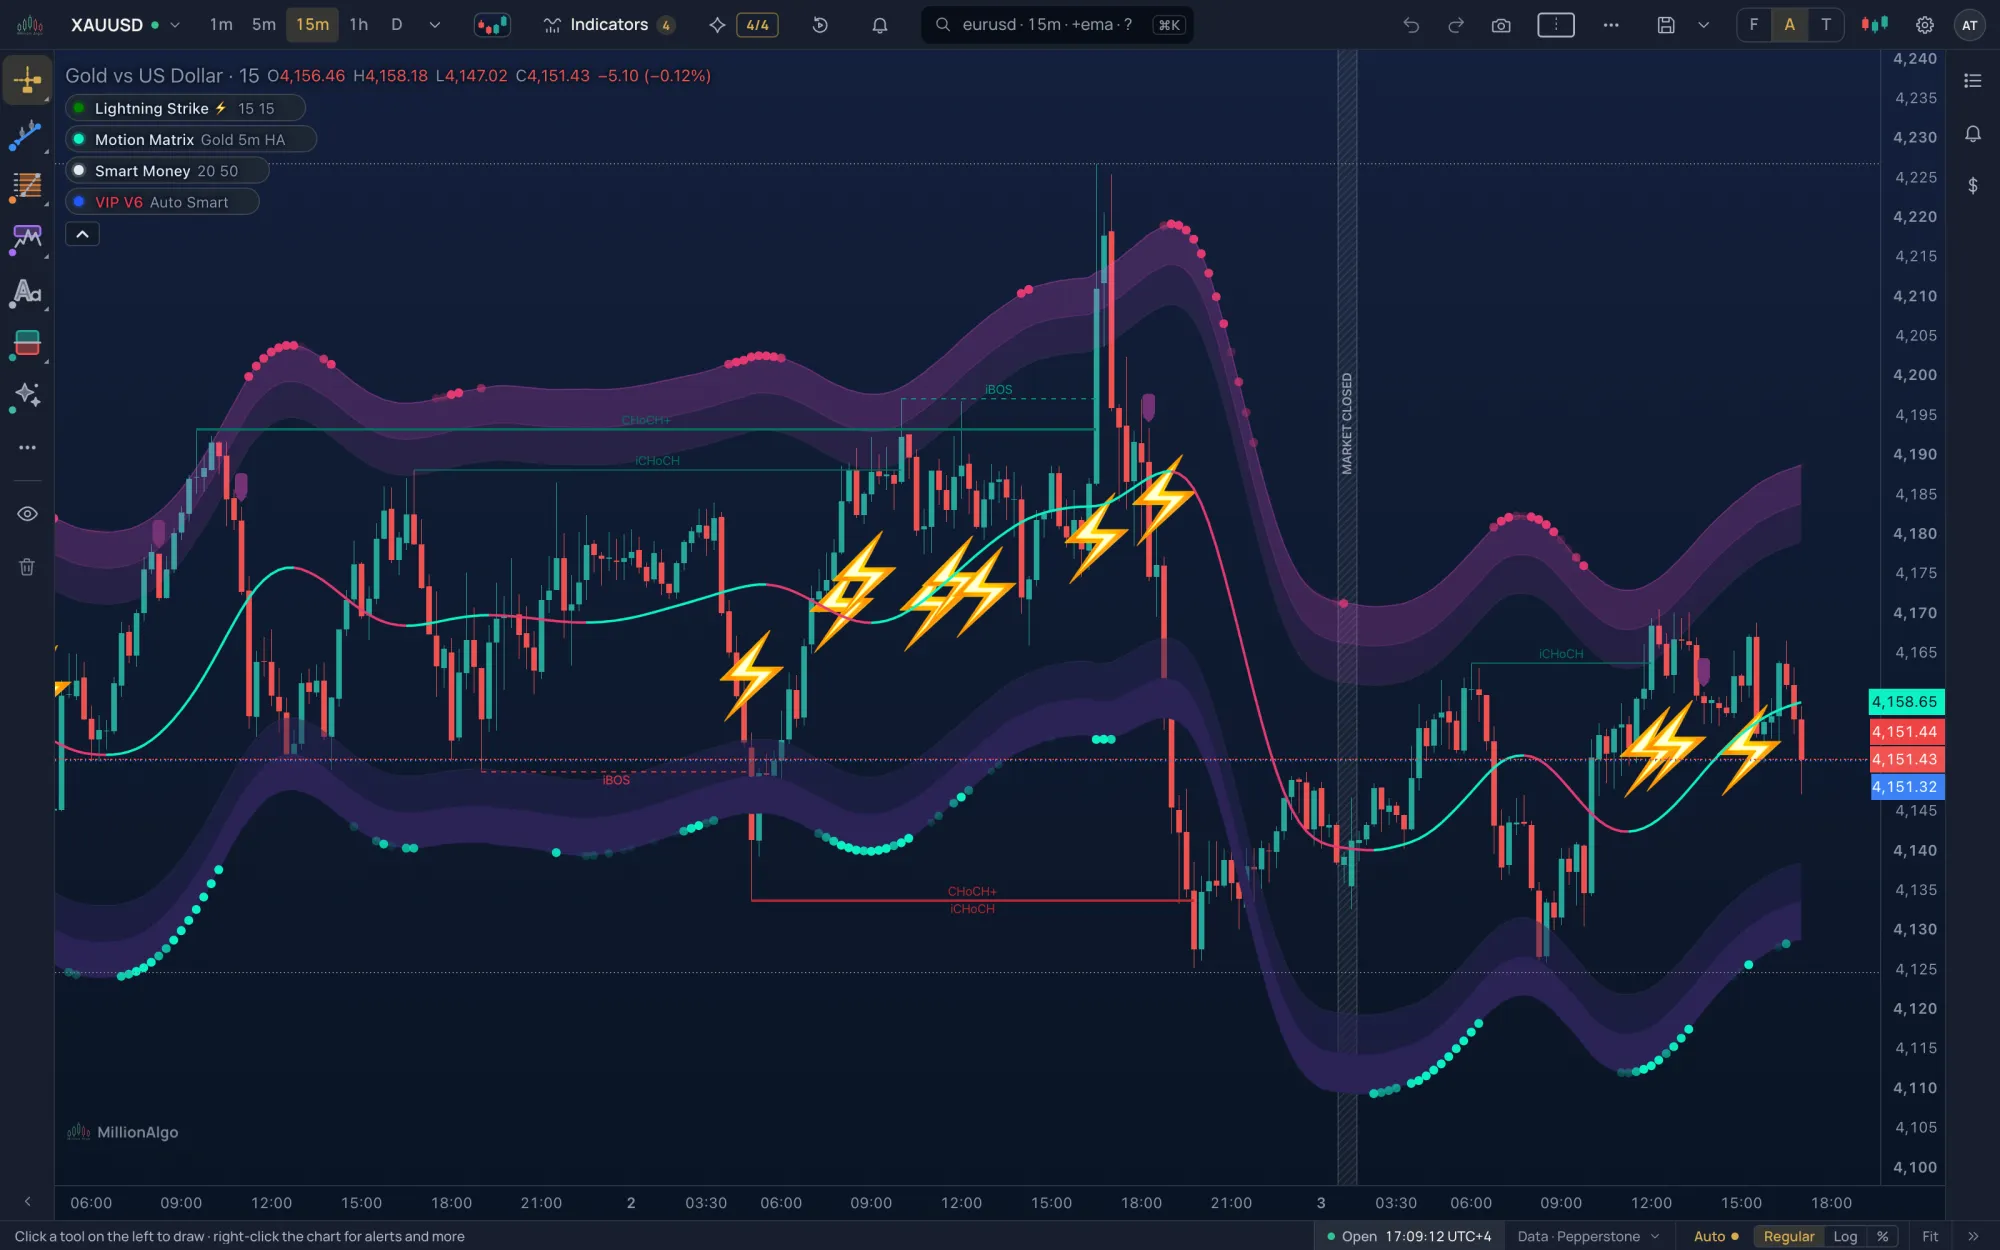This screenshot has height=1250, width=2000.
Task: Open the Indicators panel
Action: 608,25
